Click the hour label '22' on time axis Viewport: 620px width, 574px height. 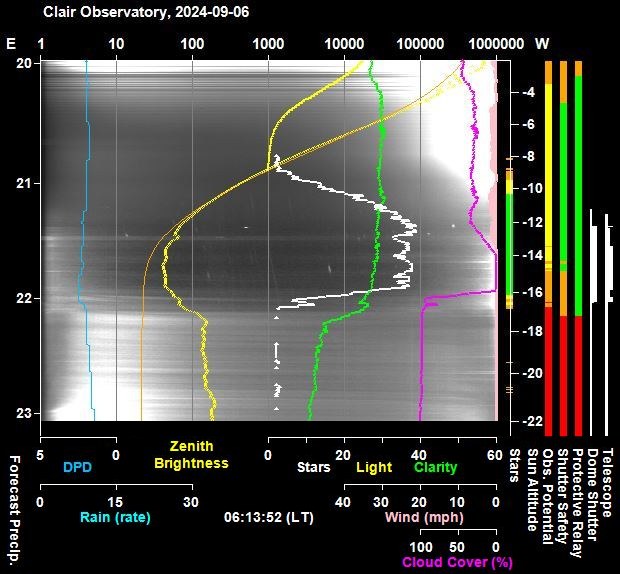tap(25, 298)
